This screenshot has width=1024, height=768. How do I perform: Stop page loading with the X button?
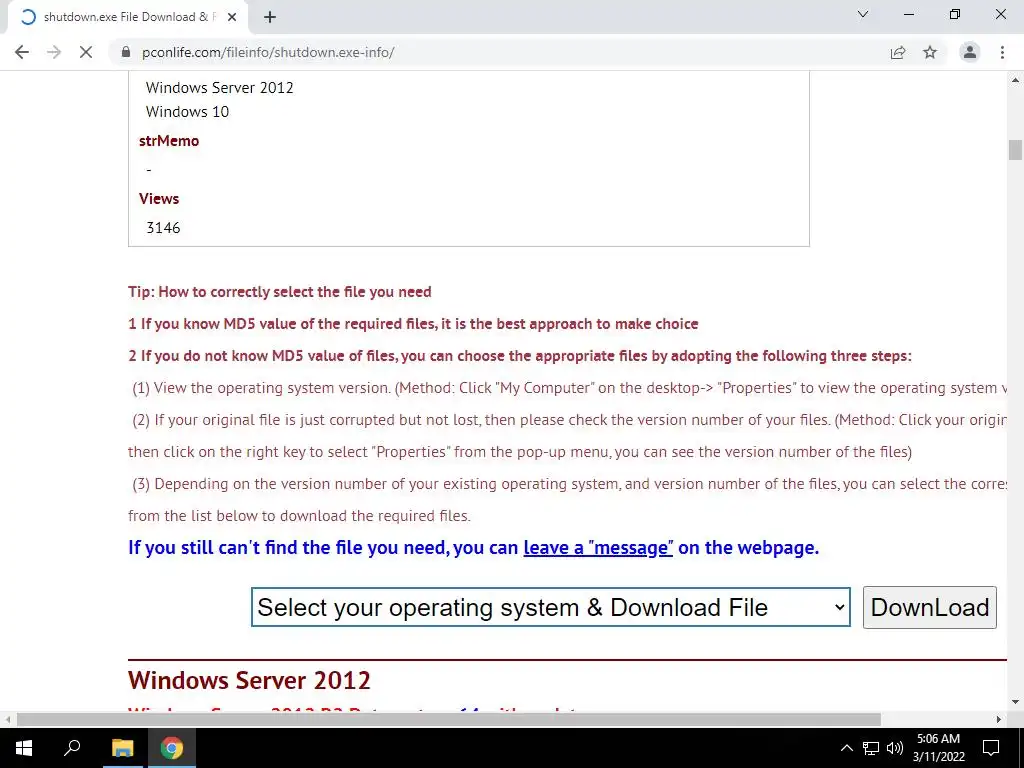(x=86, y=52)
